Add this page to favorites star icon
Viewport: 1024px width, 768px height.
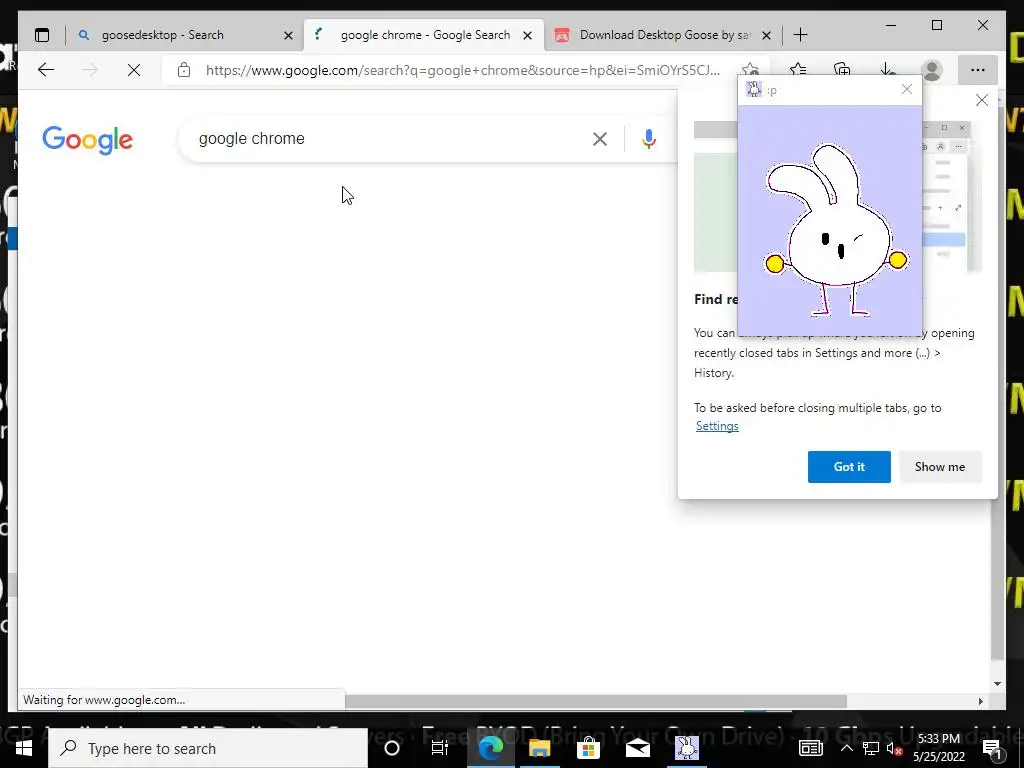750,70
